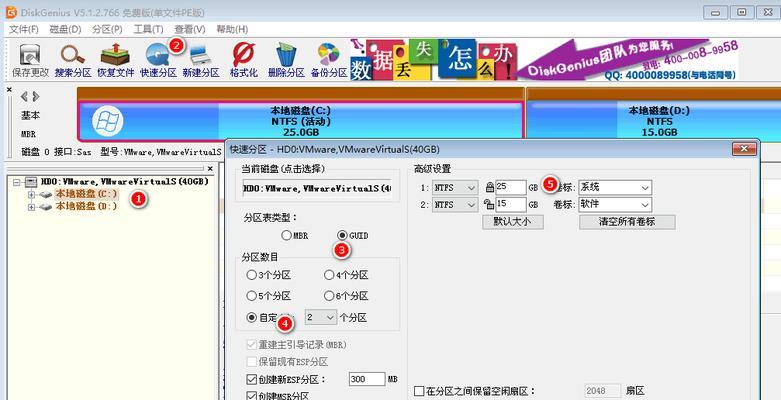Open Backup Partition (备份分区) tool
Viewport: 781px width, 400px height.
(329, 60)
